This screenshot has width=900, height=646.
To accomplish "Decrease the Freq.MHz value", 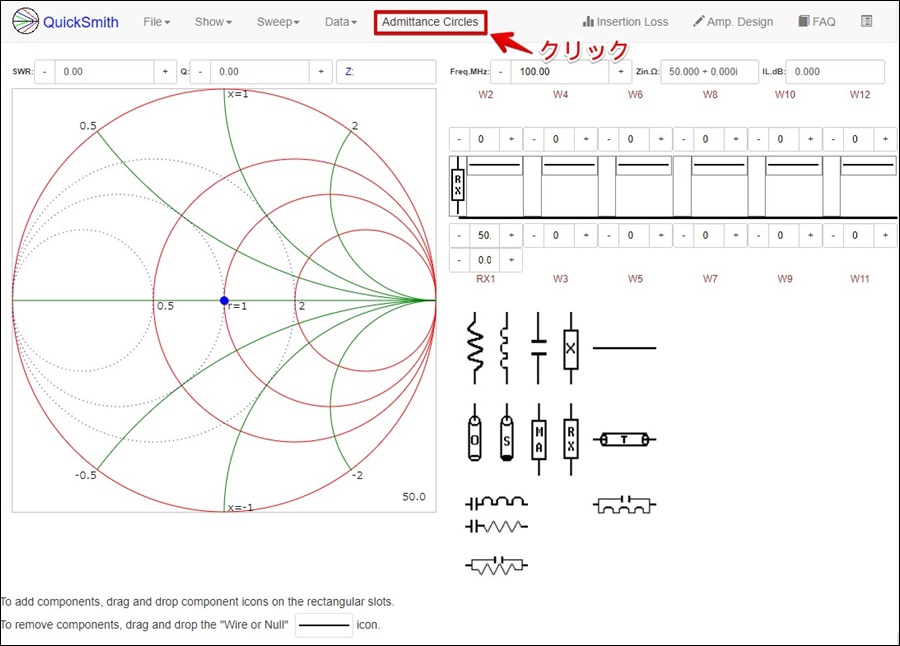I will [501, 72].
